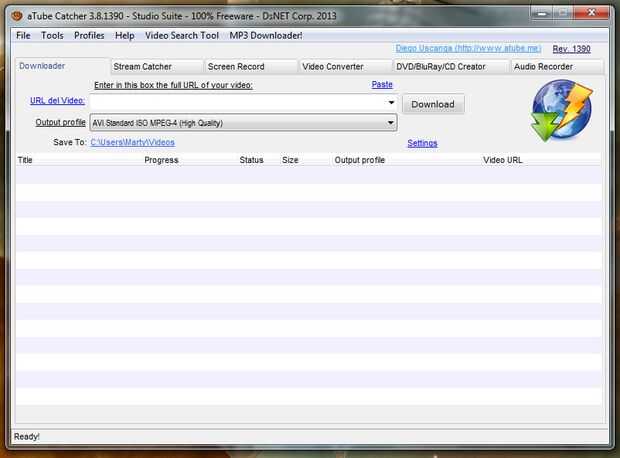
Task: Open the DVD/BluRay/CD Creator tab
Action: [450, 66]
